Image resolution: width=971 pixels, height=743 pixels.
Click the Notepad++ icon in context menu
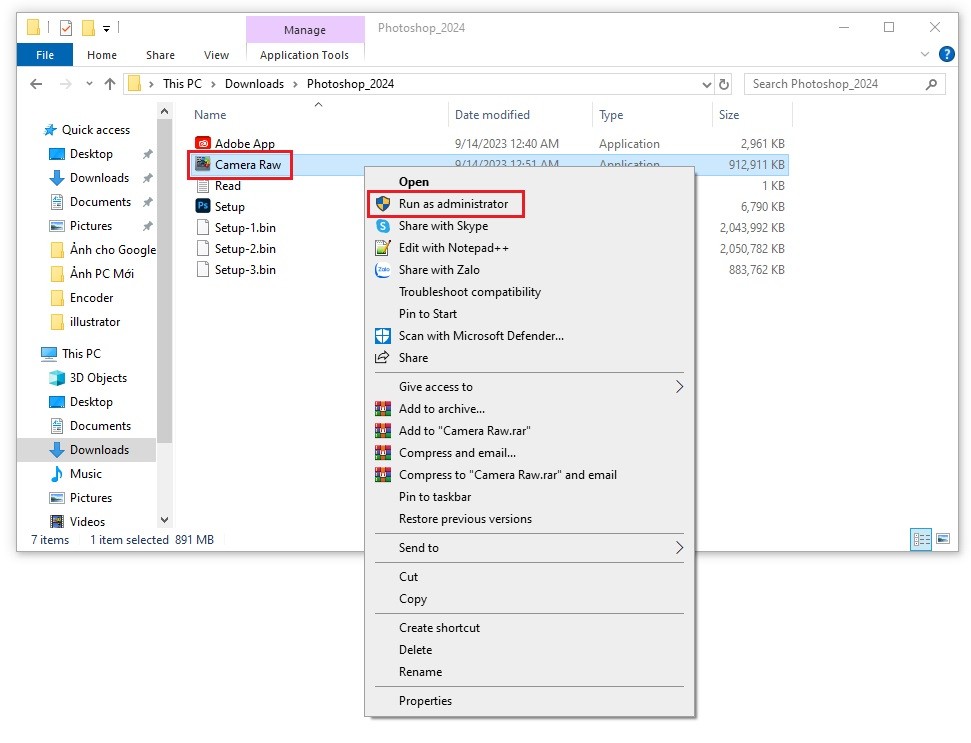[x=382, y=248]
